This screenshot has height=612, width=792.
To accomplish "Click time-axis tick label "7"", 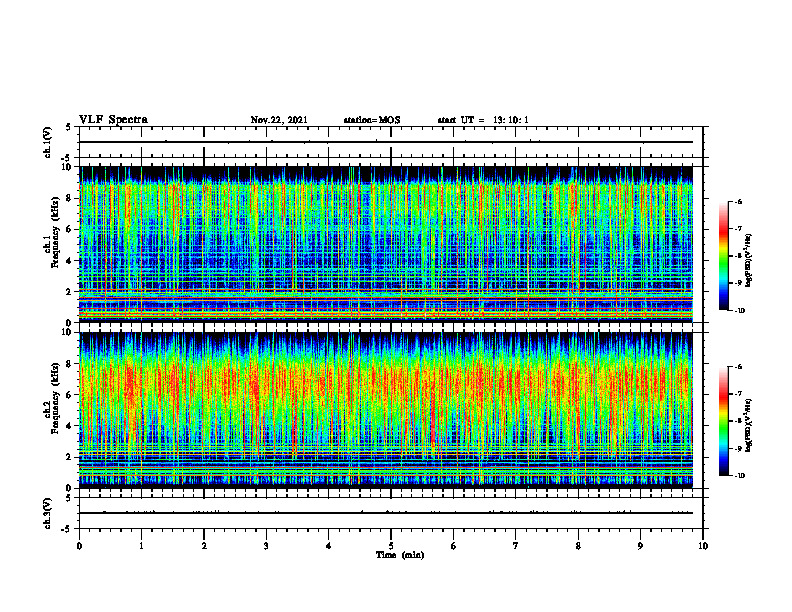I will click(x=516, y=546).
